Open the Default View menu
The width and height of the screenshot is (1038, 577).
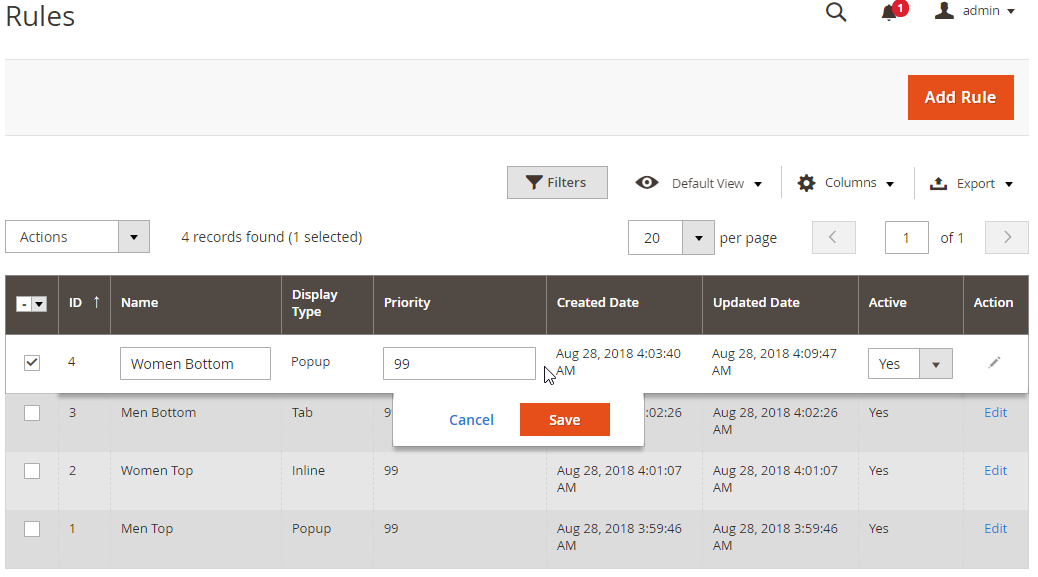tap(699, 183)
